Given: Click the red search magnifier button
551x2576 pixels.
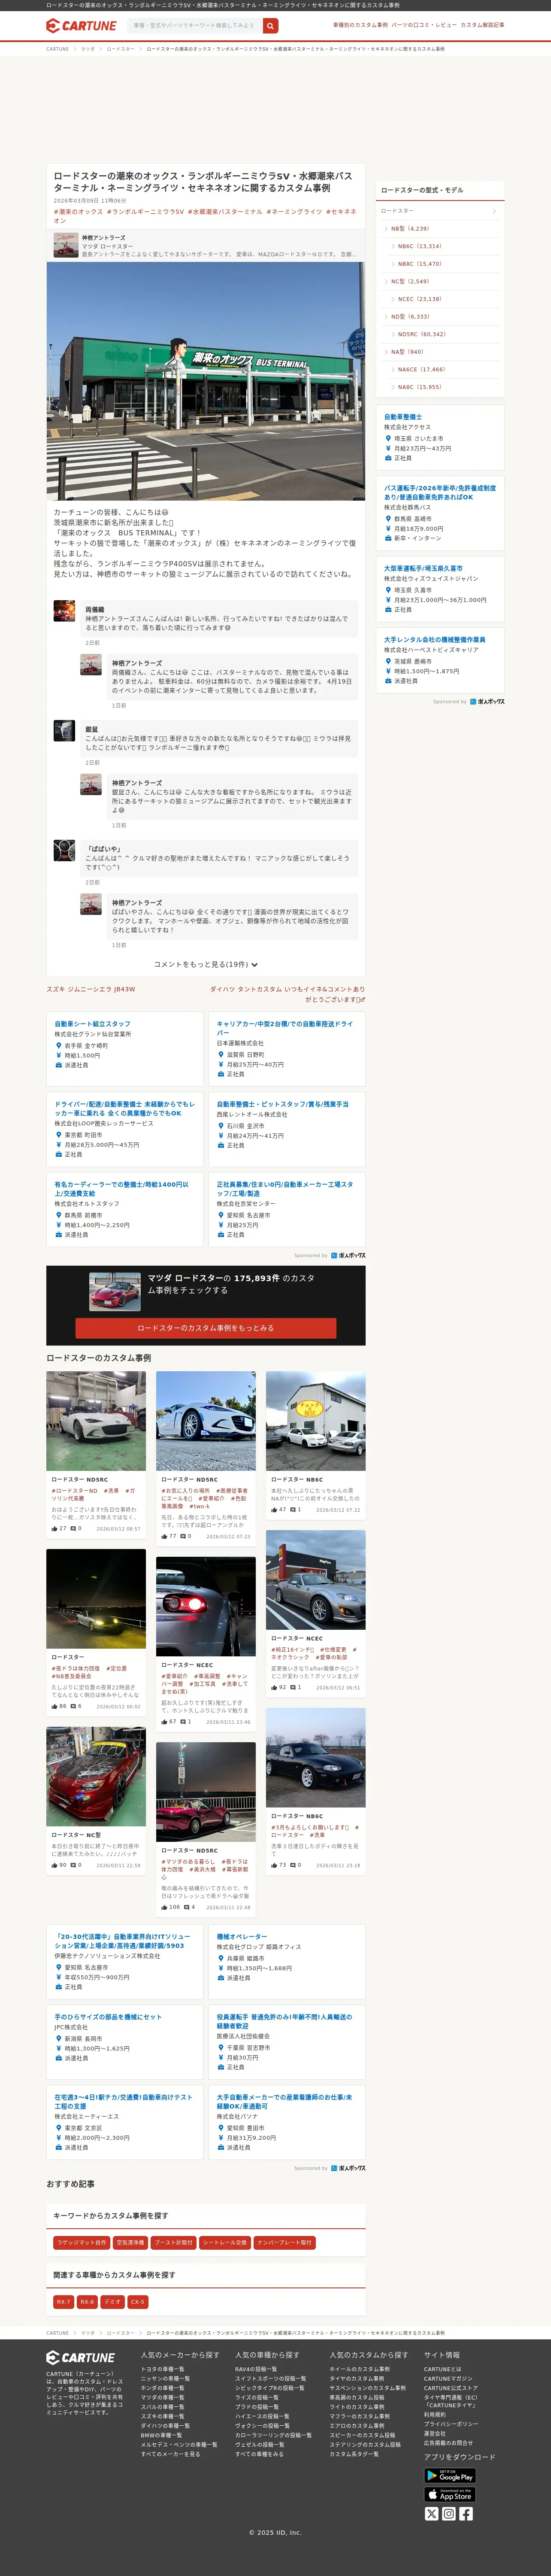Looking at the screenshot, I should click(270, 26).
